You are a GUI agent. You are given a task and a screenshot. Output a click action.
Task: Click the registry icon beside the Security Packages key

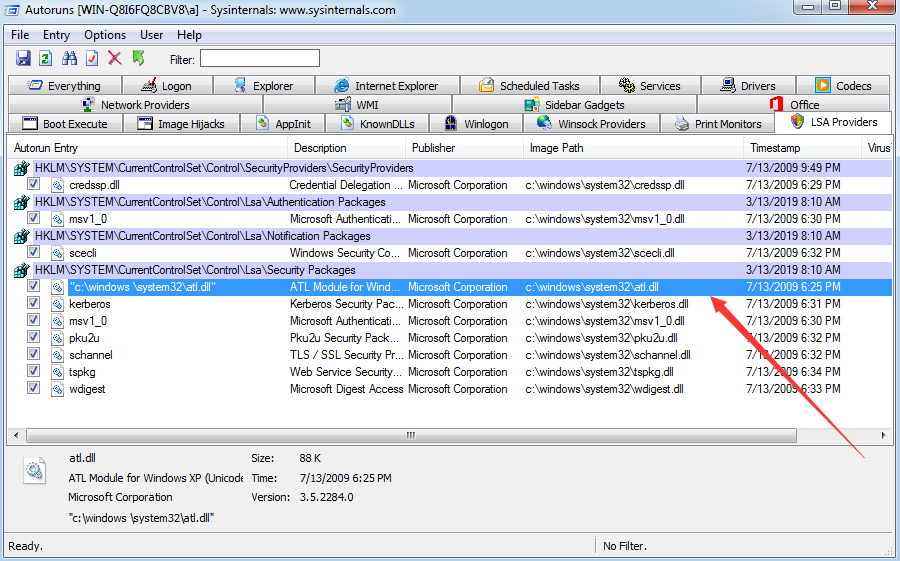[21, 270]
